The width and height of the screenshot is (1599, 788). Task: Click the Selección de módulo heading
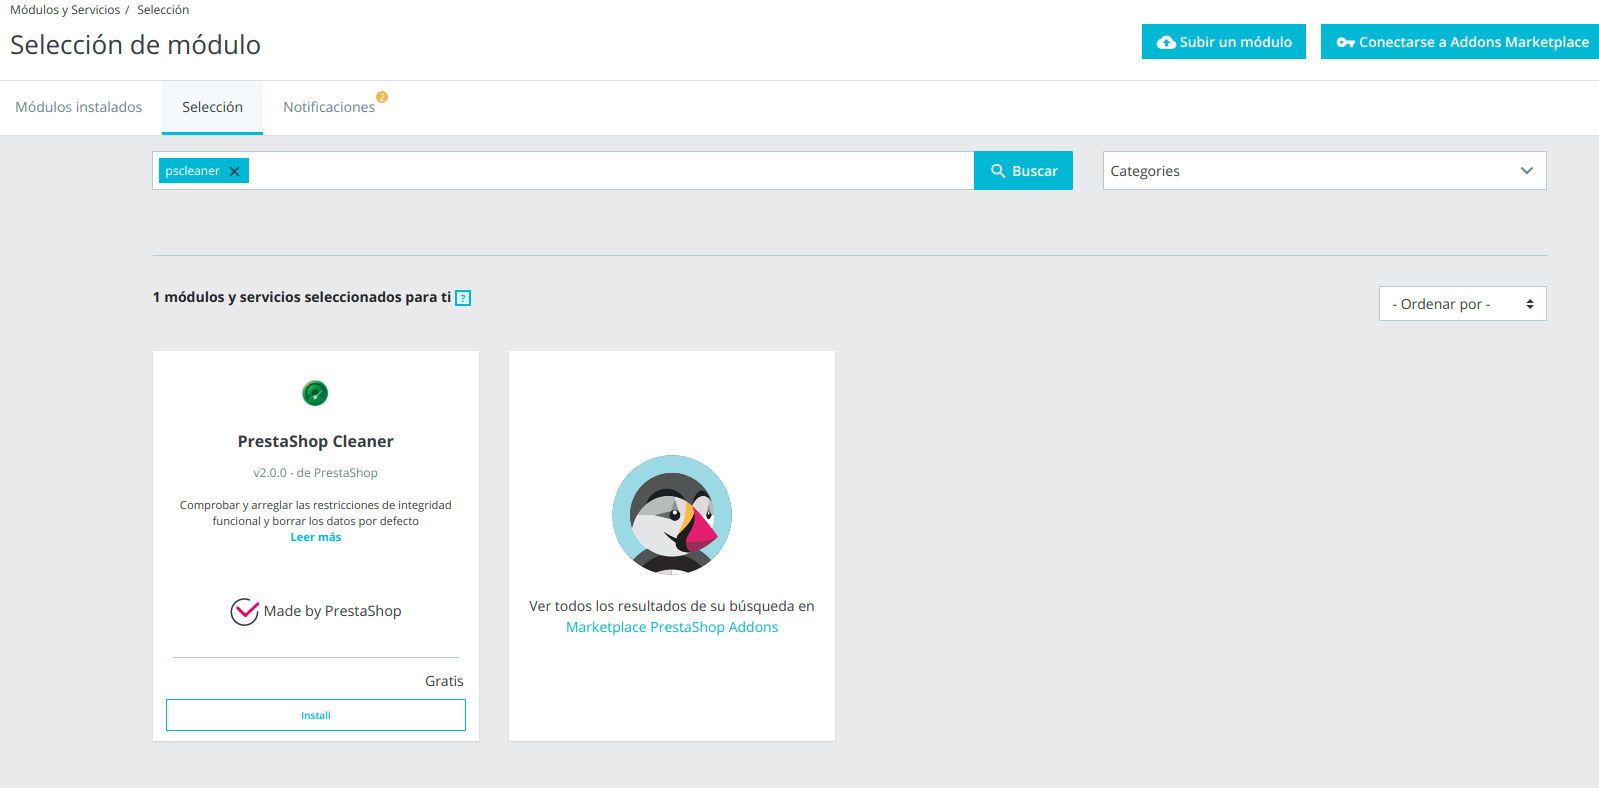(x=135, y=45)
